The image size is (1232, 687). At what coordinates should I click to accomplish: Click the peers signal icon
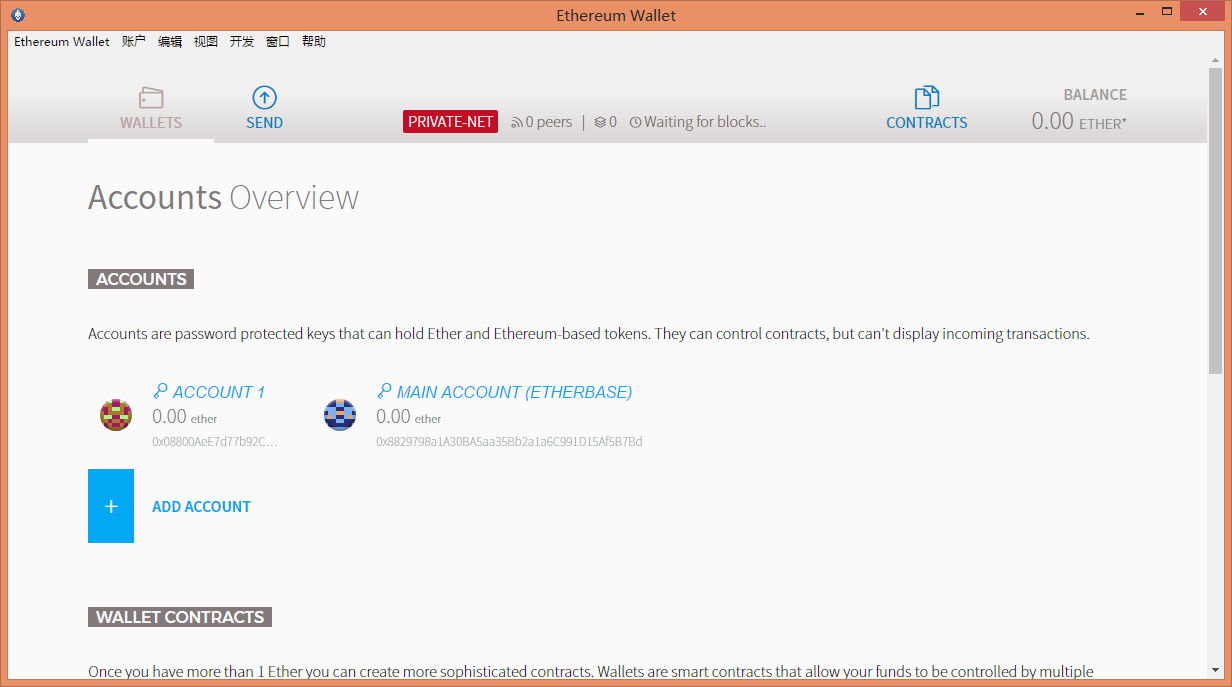pos(516,123)
